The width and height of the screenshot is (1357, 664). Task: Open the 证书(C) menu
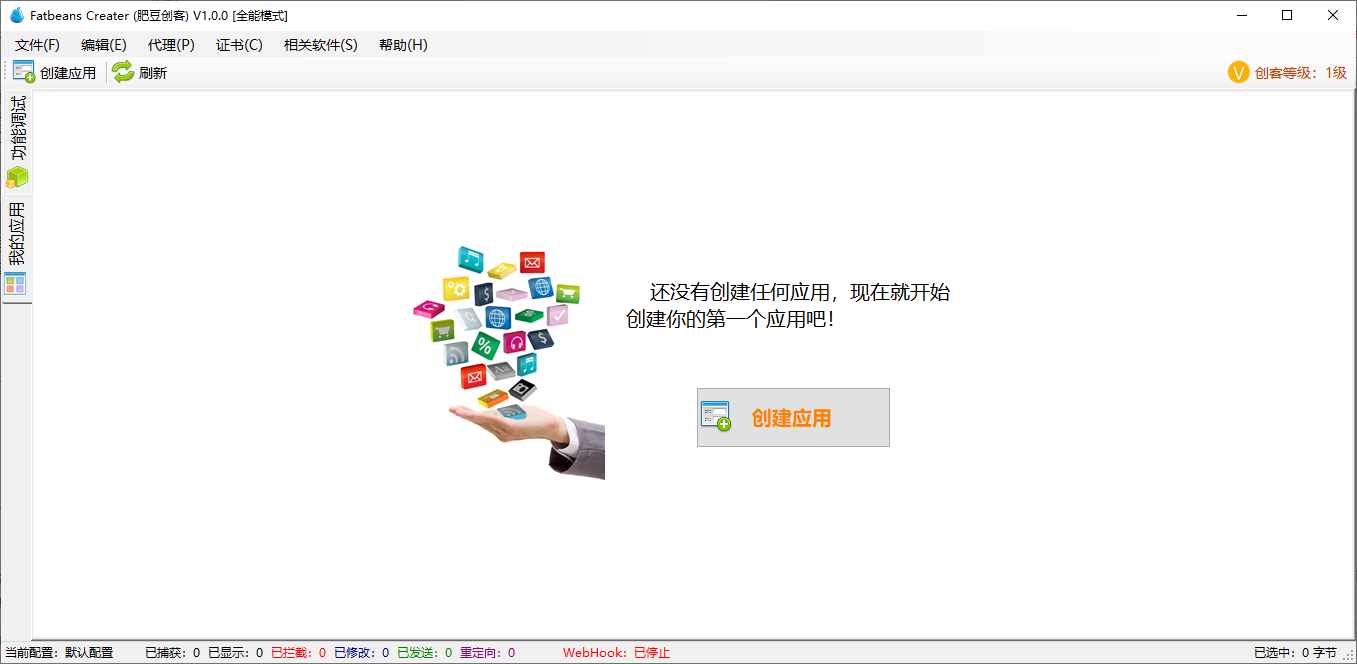pos(239,45)
